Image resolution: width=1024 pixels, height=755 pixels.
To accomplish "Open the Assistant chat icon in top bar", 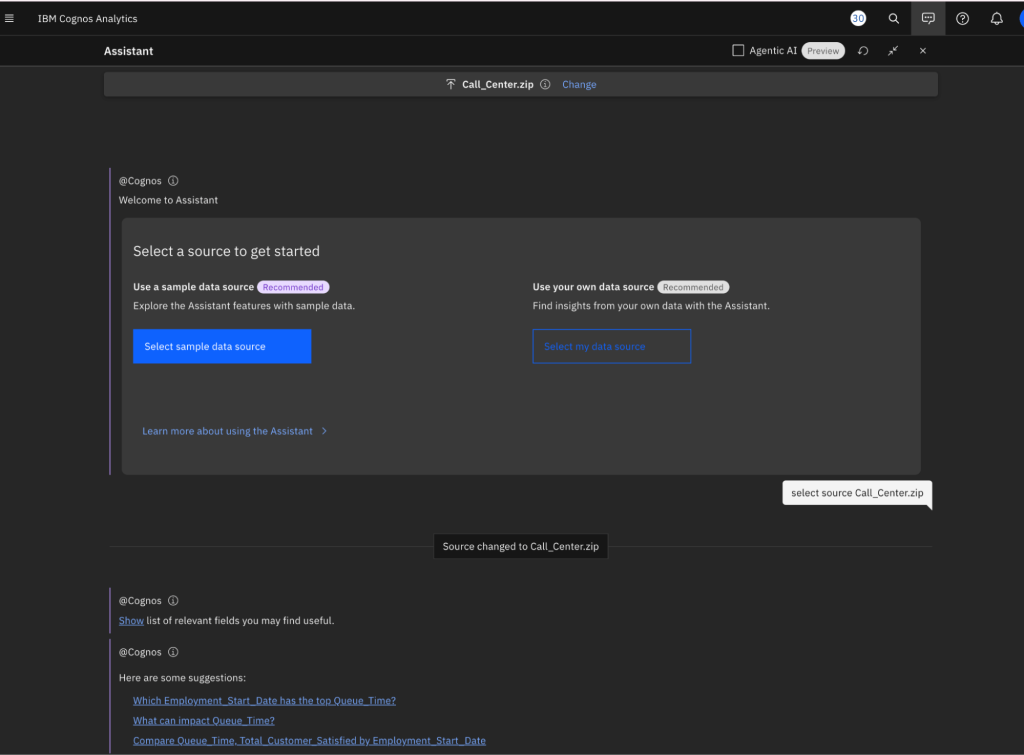I will pos(928,18).
